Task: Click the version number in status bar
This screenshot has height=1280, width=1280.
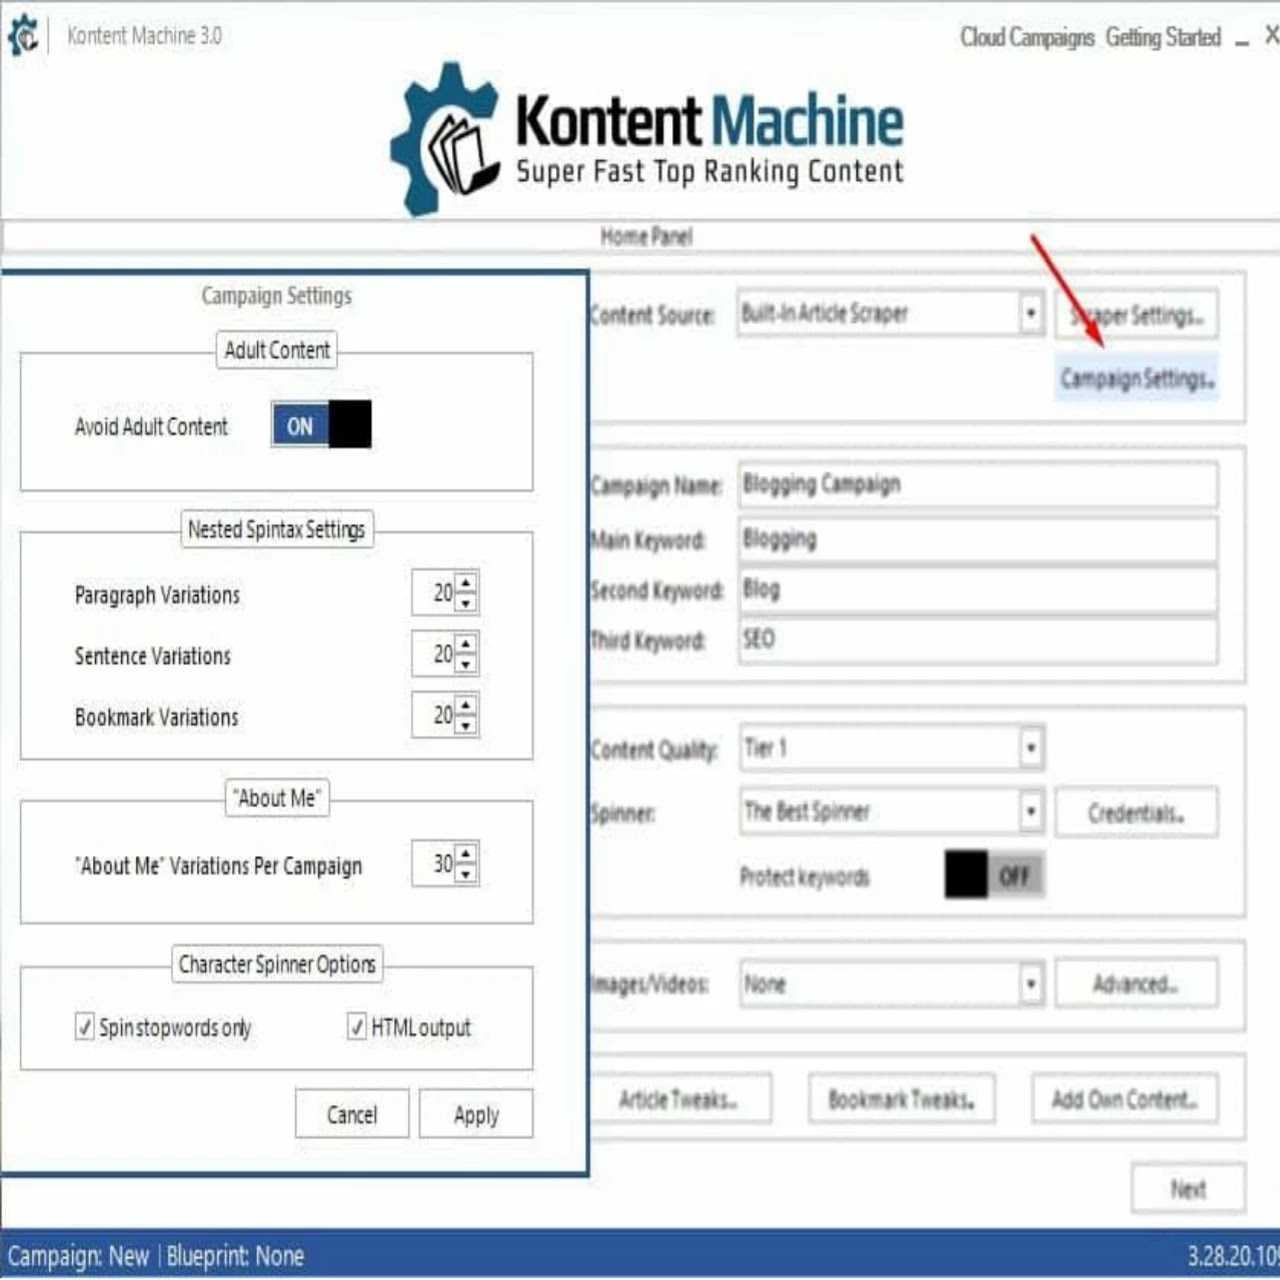Action: tap(1232, 1255)
